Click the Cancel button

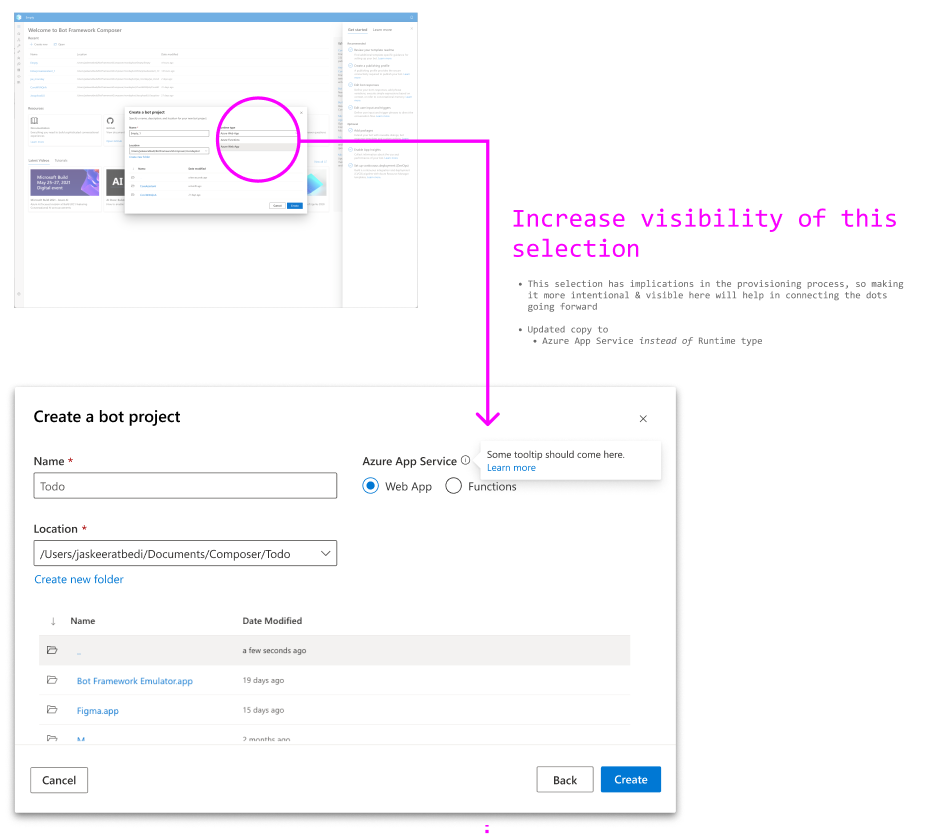59,780
